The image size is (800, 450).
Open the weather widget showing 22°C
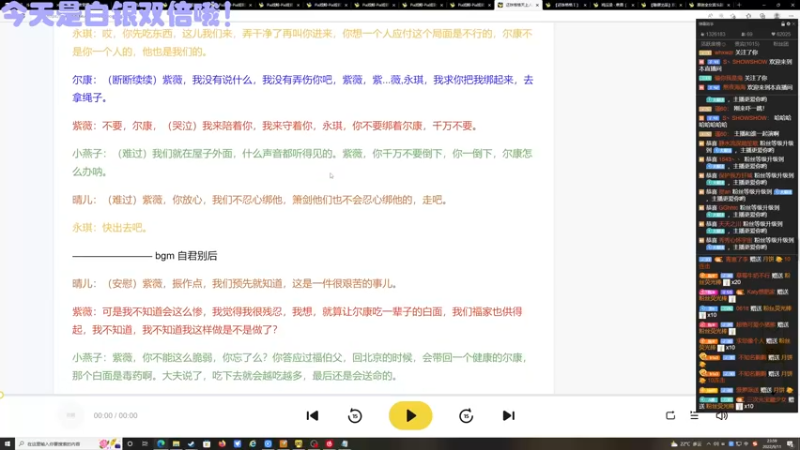click(x=687, y=444)
